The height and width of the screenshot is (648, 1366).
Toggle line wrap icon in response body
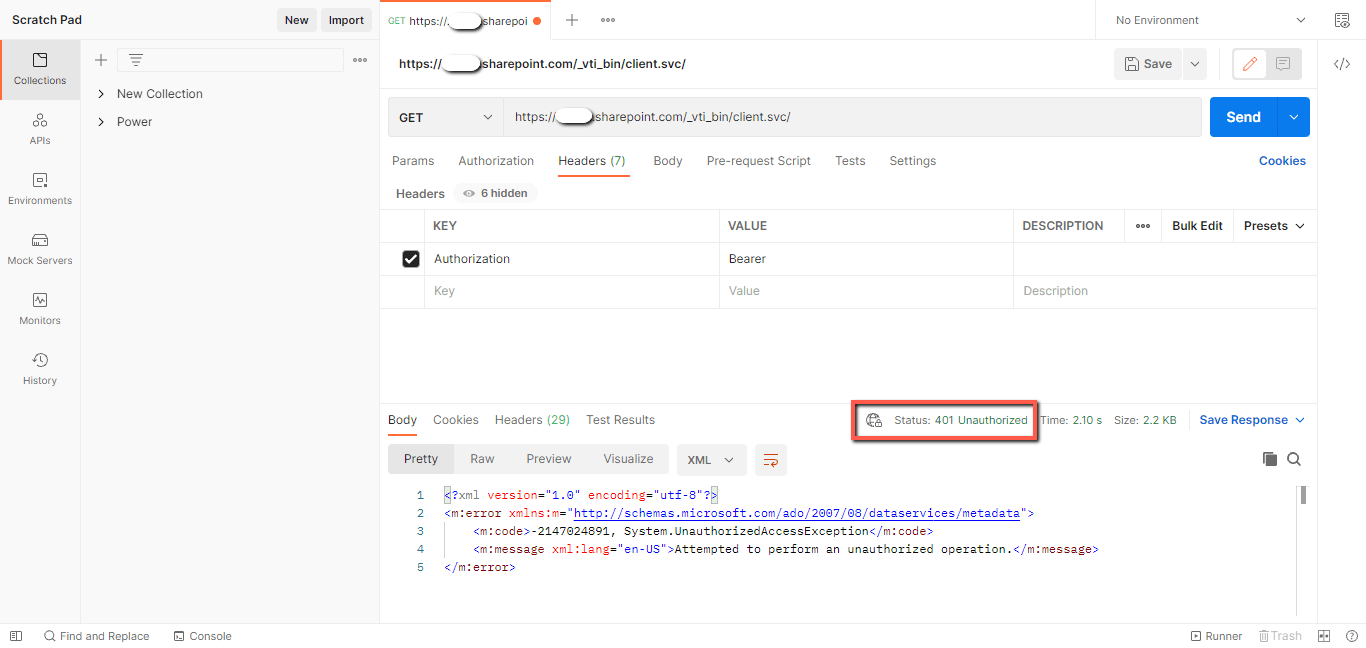coord(771,460)
